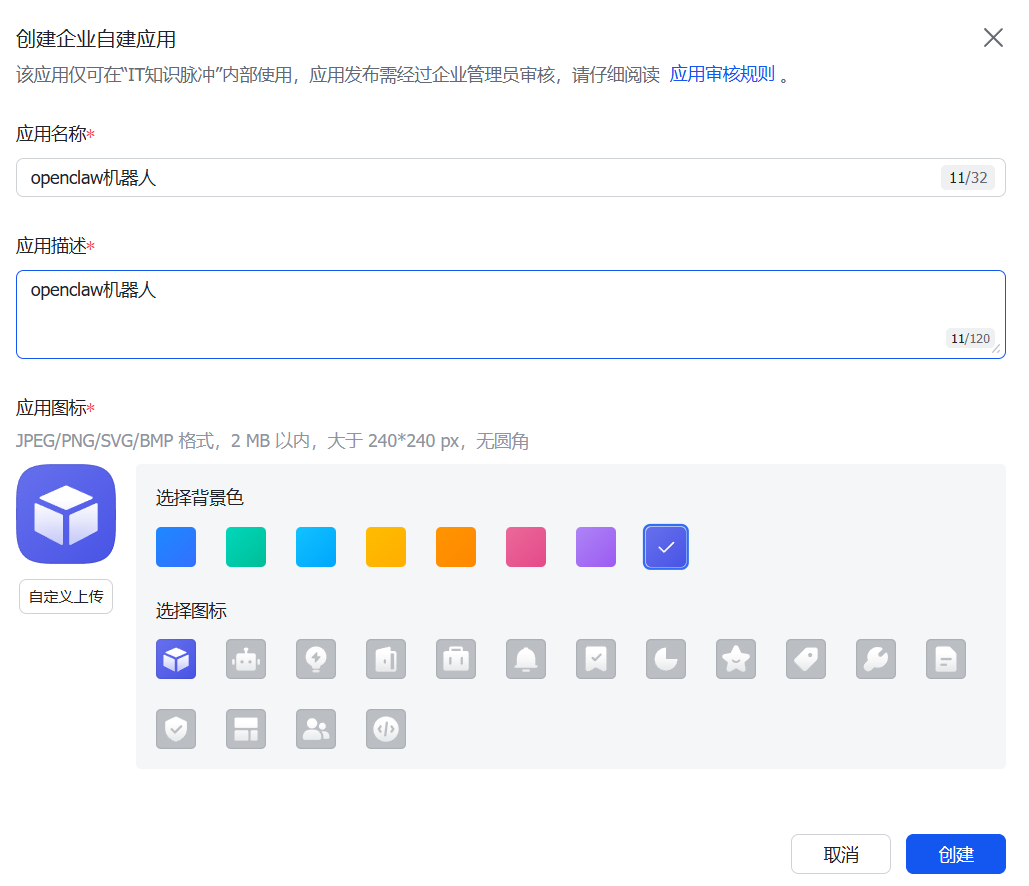Image resolution: width=1029 pixels, height=886 pixels.
Task: Select the pie chart icon
Action: (x=665, y=659)
